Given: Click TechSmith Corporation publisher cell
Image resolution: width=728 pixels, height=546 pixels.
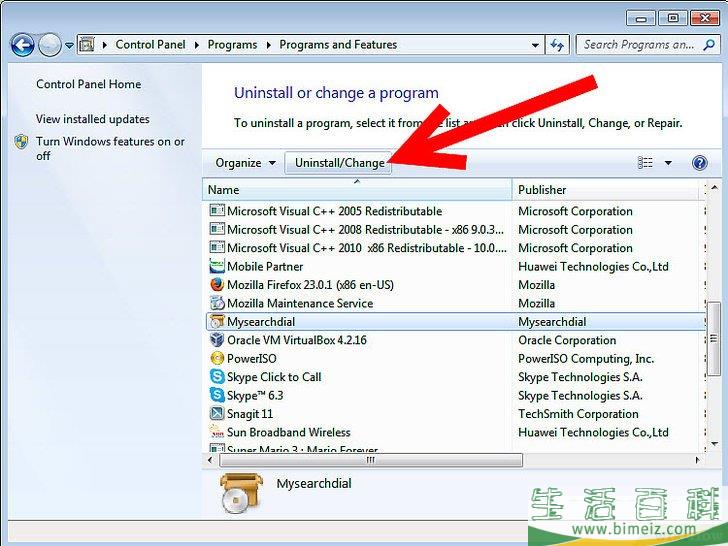Looking at the screenshot, I should (x=578, y=414).
